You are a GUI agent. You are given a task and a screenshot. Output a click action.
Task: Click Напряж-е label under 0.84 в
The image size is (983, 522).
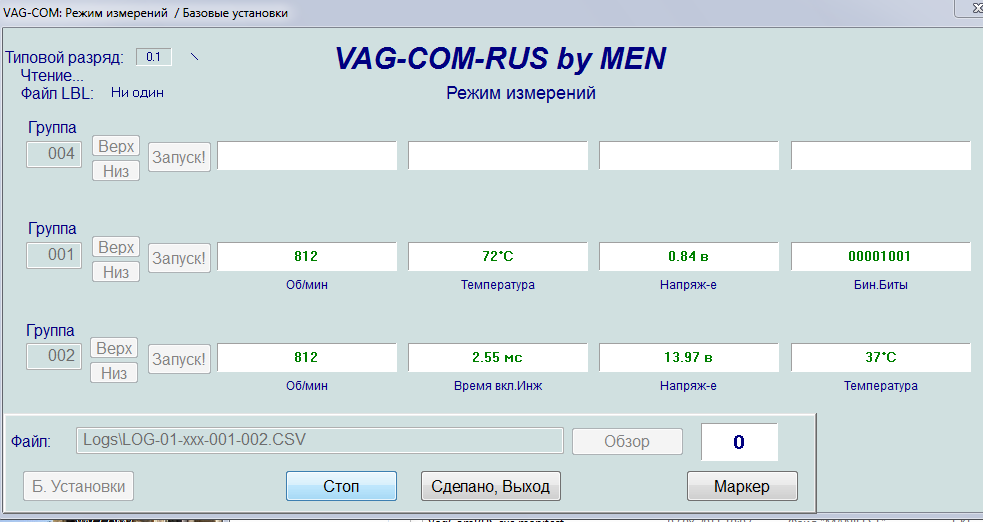(688, 284)
